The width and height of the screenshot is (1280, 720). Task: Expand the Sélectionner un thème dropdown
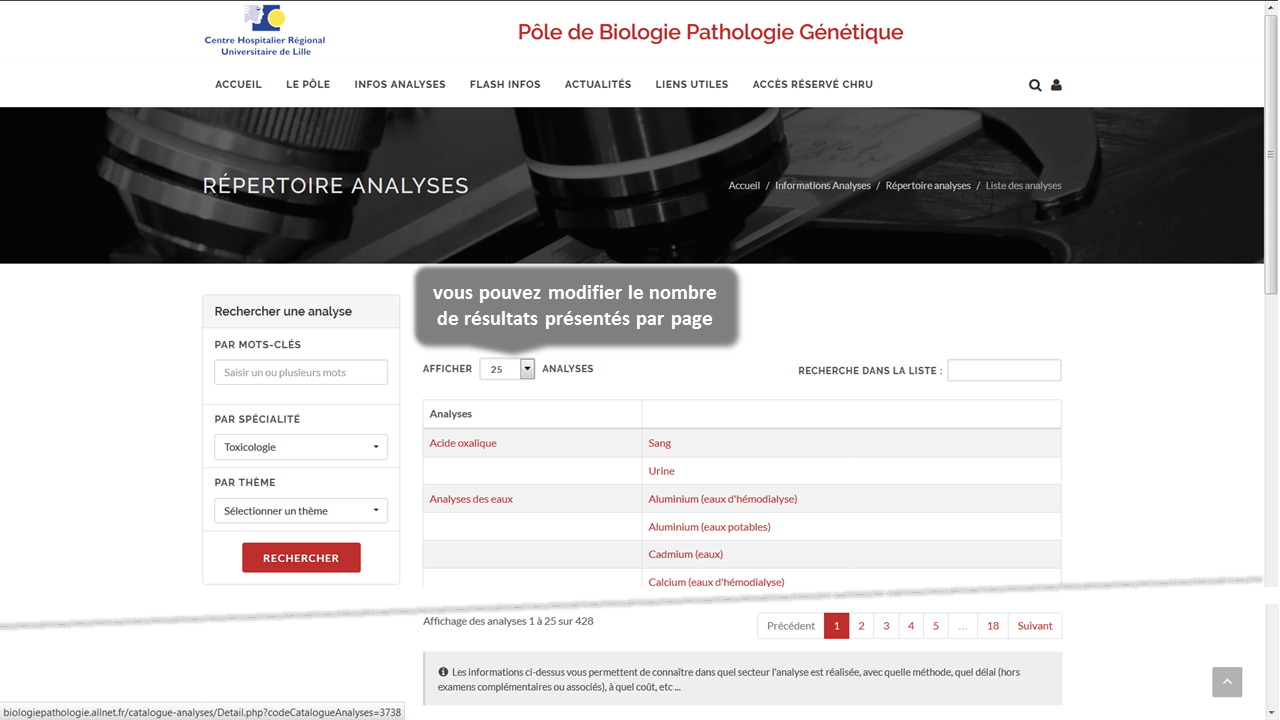click(301, 511)
